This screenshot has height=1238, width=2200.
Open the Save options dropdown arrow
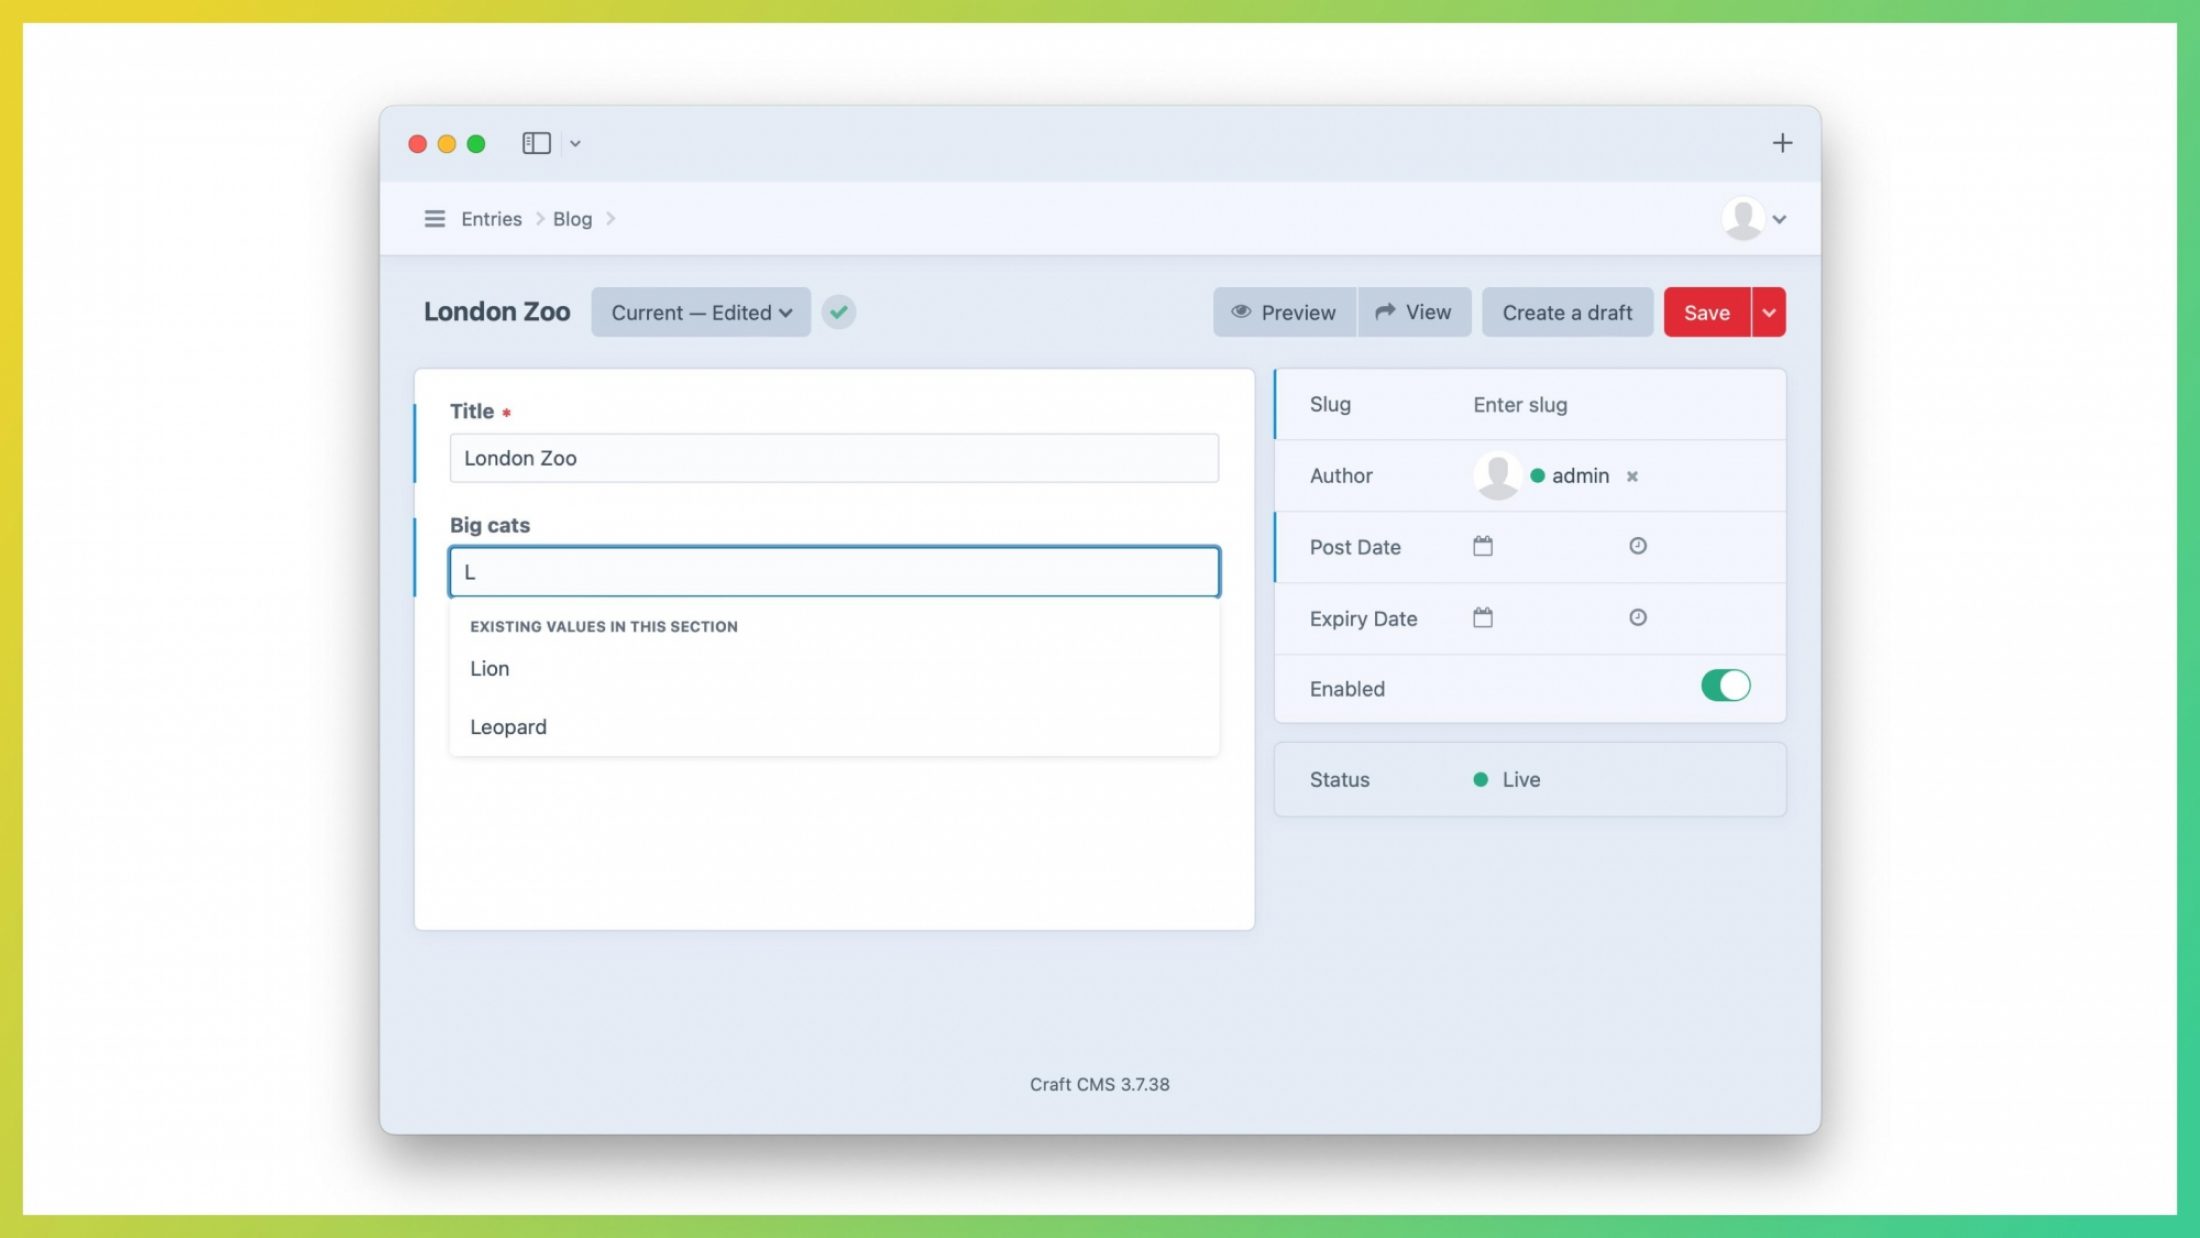[x=1769, y=312]
